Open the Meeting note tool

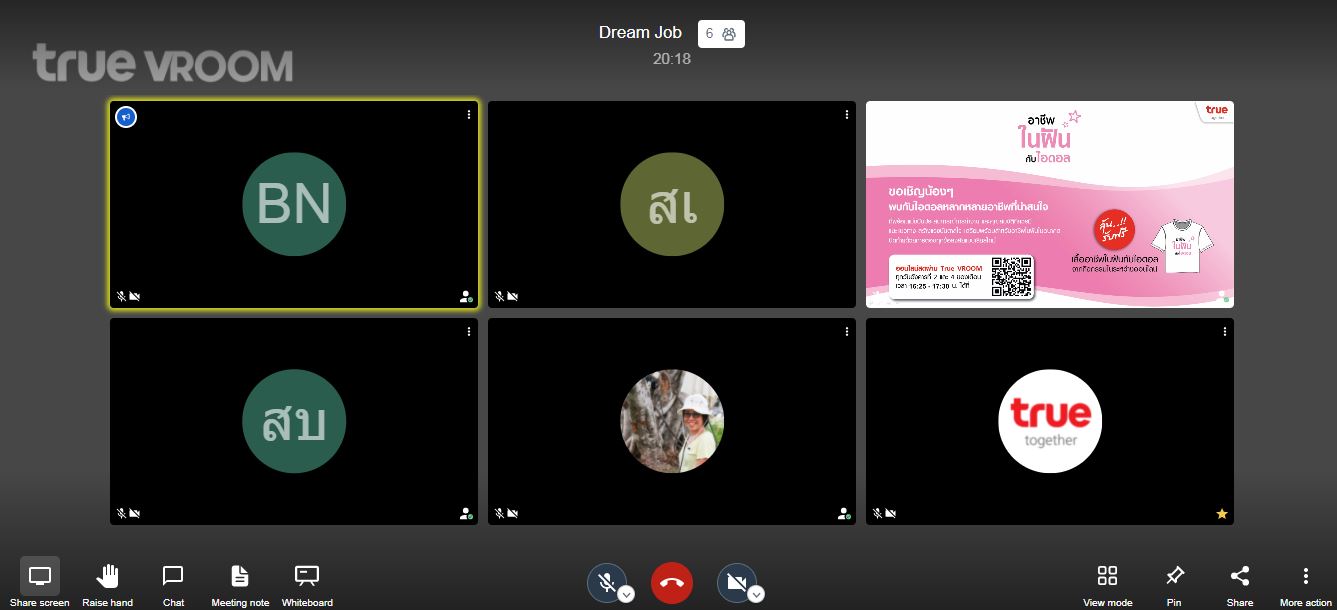pyautogui.click(x=240, y=577)
